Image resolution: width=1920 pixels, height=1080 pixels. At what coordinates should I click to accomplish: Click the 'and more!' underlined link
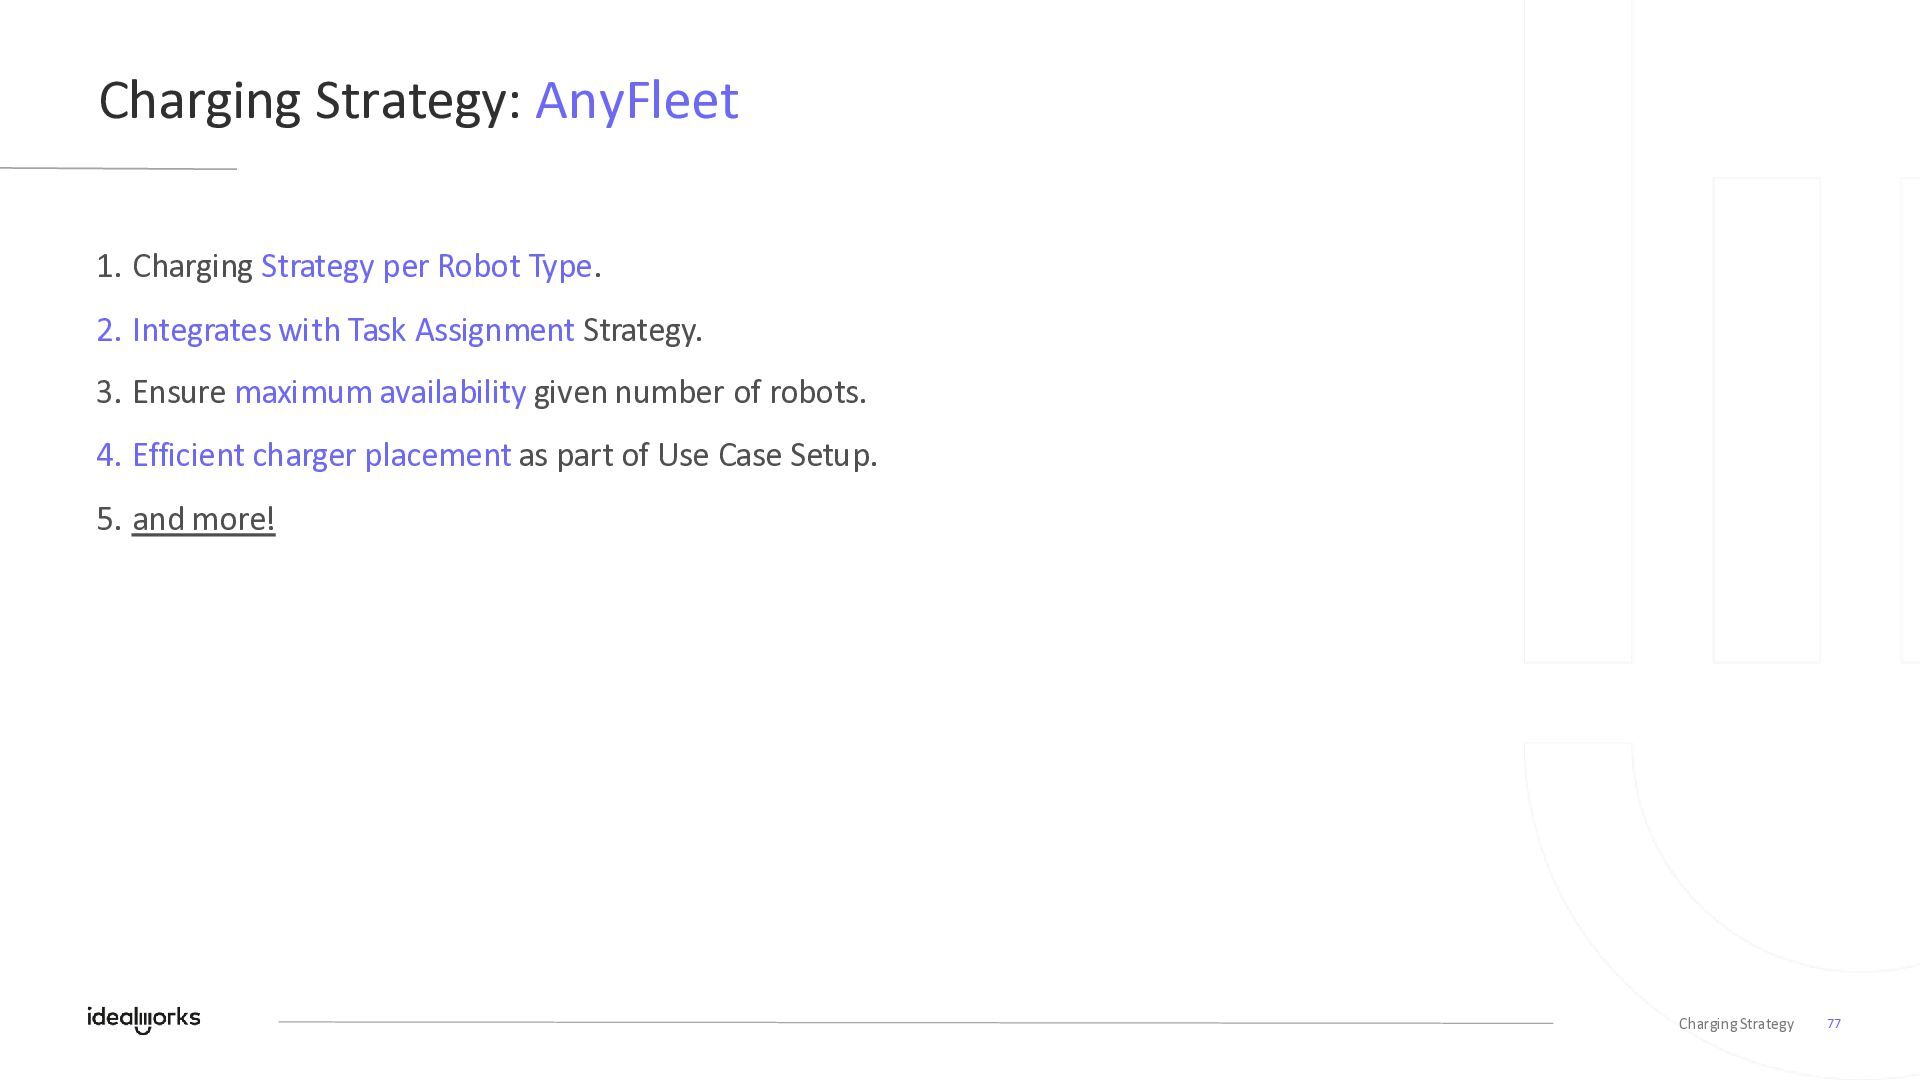(x=203, y=519)
